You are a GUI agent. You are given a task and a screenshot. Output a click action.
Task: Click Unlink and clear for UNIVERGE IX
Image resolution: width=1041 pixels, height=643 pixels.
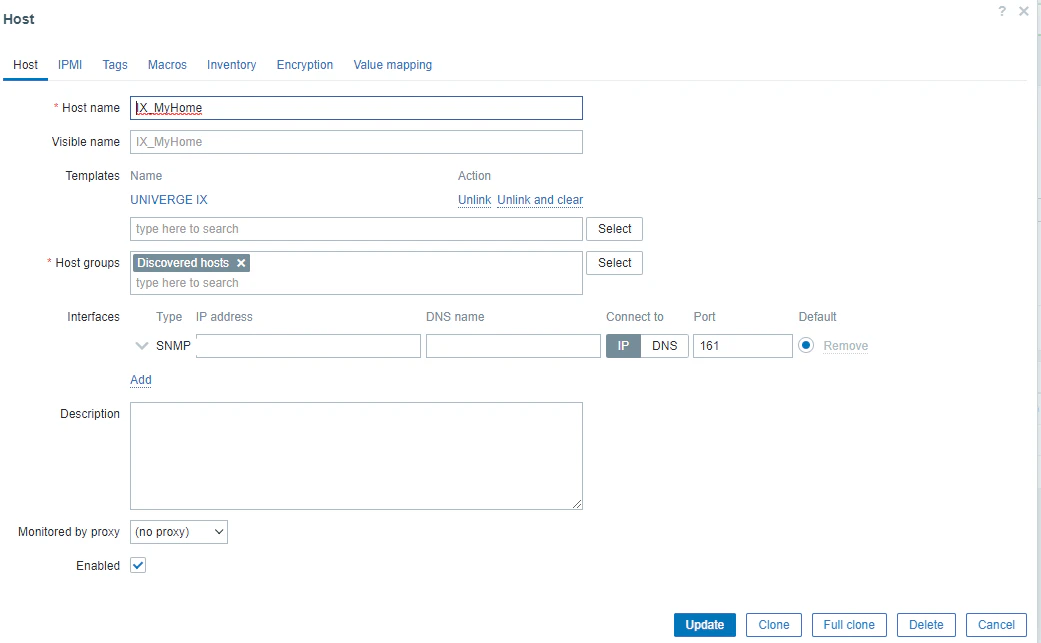click(540, 200)
